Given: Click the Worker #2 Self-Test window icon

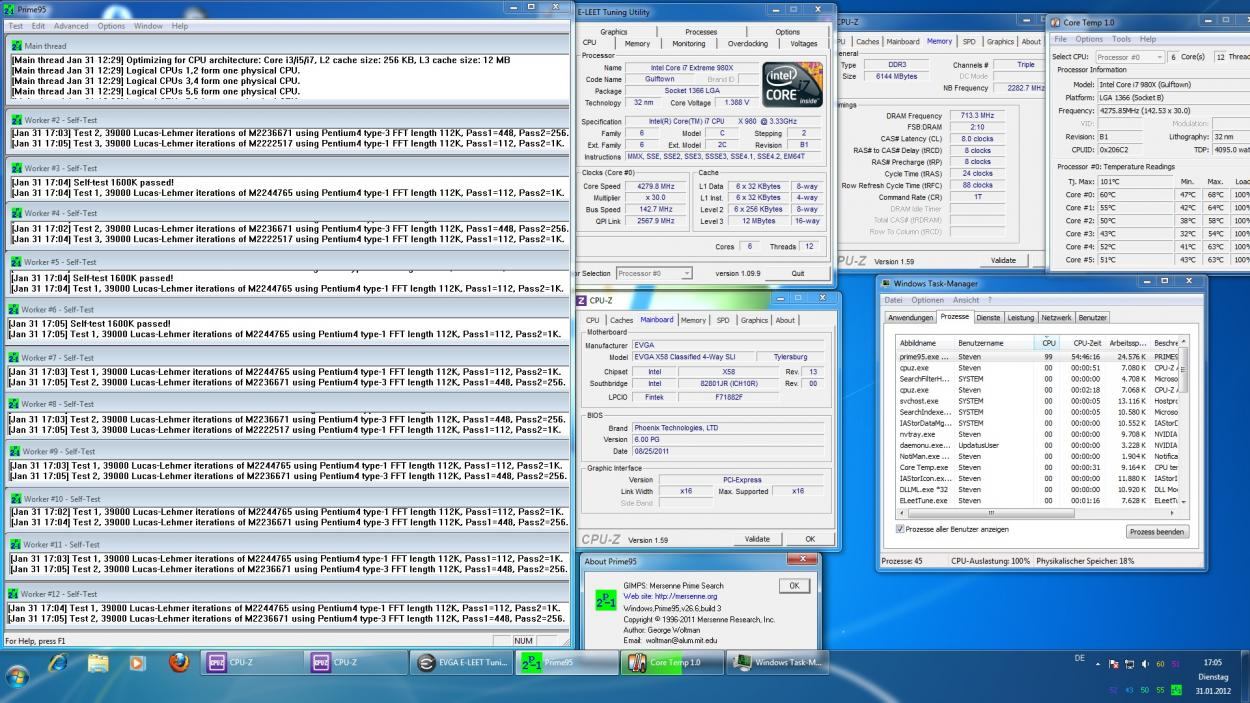Looking at the screenshot, I should 16,120.
